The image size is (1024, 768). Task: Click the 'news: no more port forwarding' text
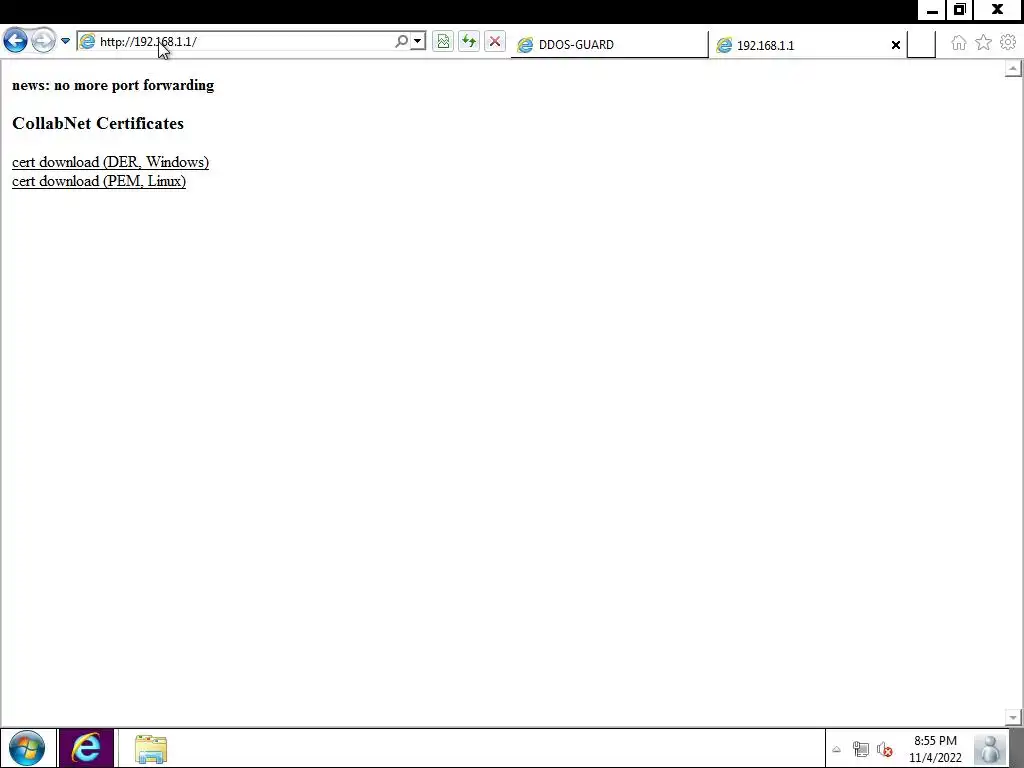[113, 85]
